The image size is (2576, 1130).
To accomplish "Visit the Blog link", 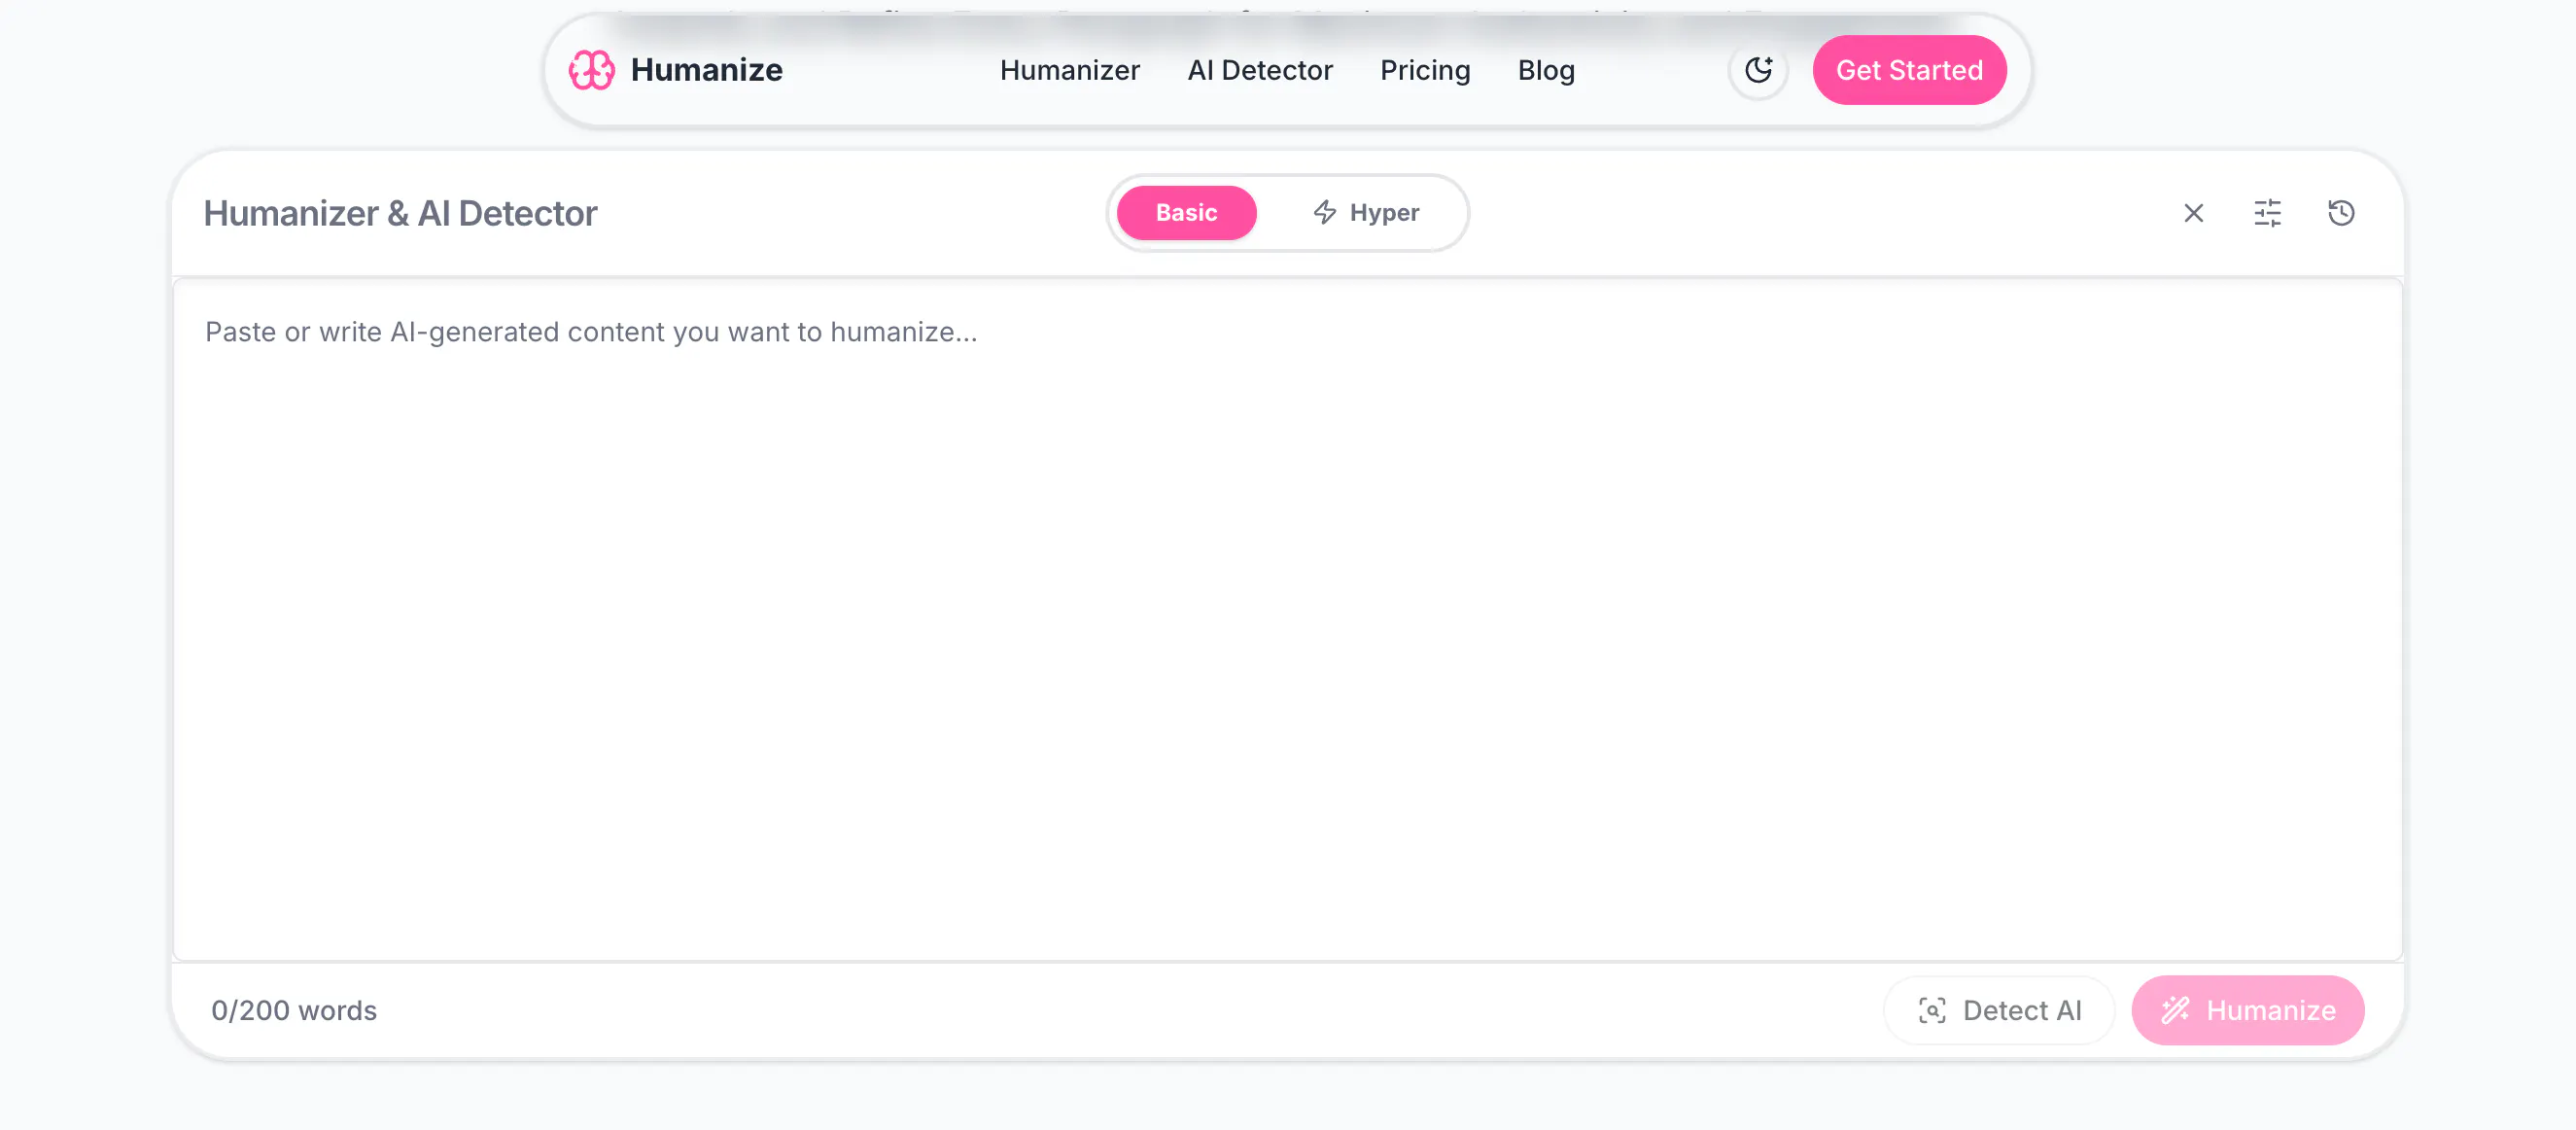I will [1546, 71].
